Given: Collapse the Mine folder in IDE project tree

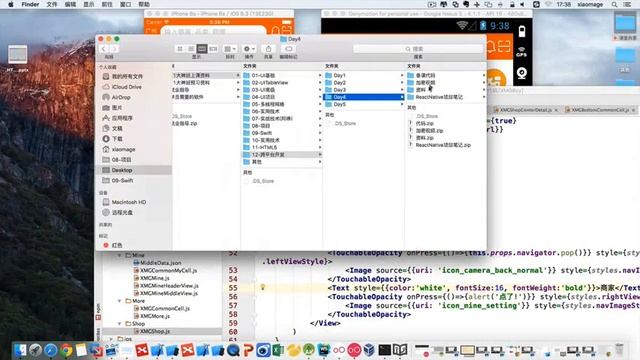Looking at the screenshot, I should pyautogui.click(x=120, y=255).
